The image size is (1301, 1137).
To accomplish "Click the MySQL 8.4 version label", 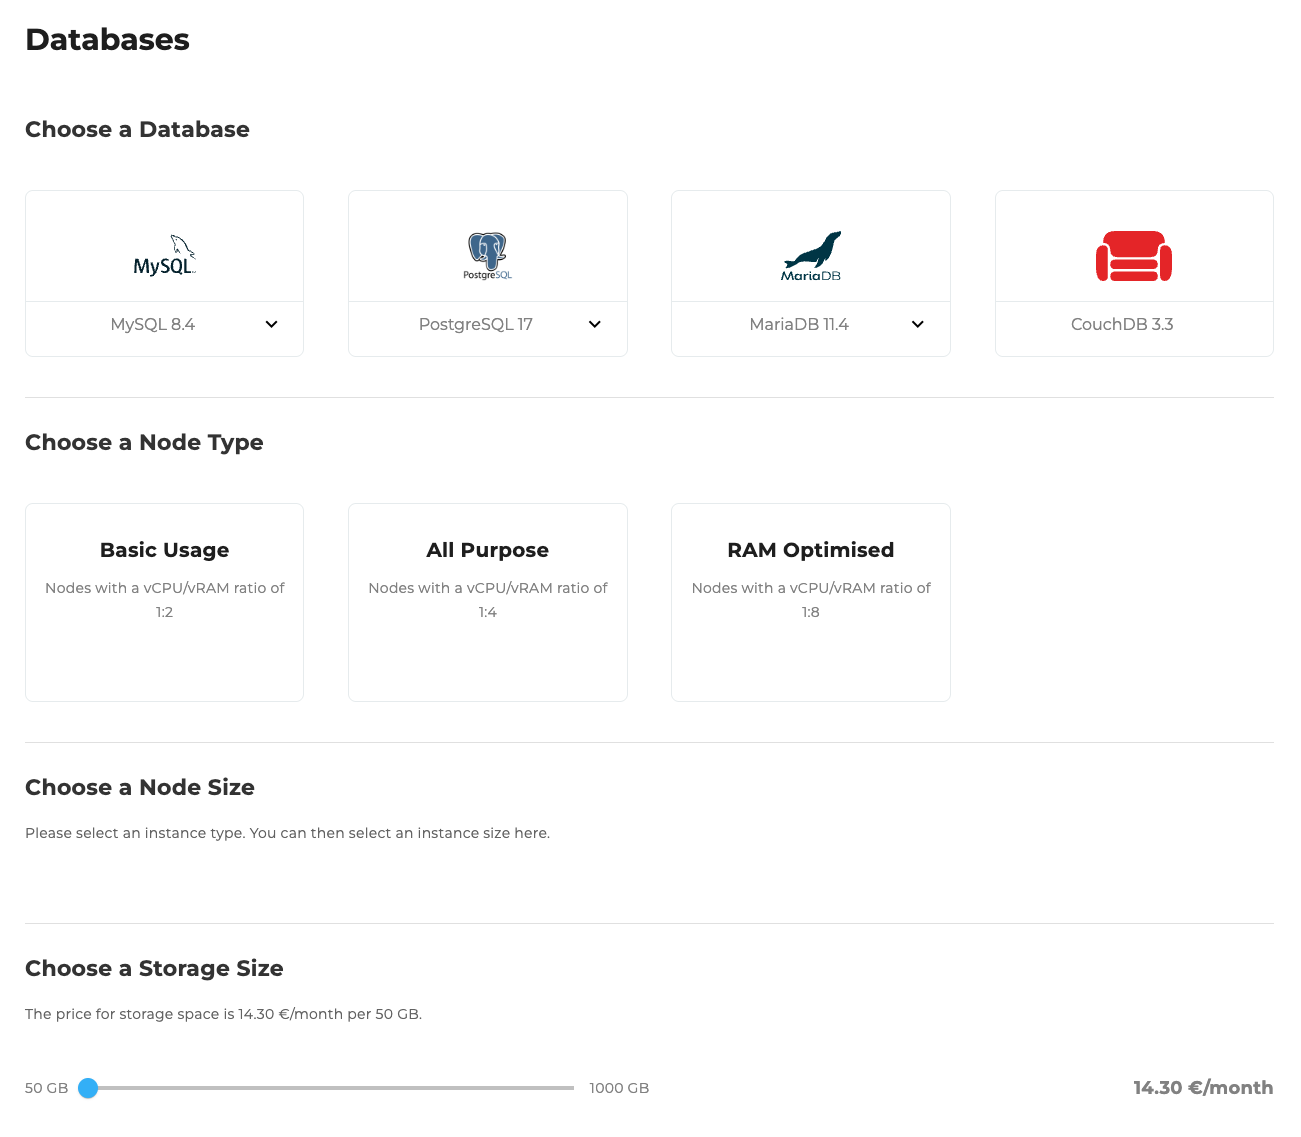I will (153, 324).
